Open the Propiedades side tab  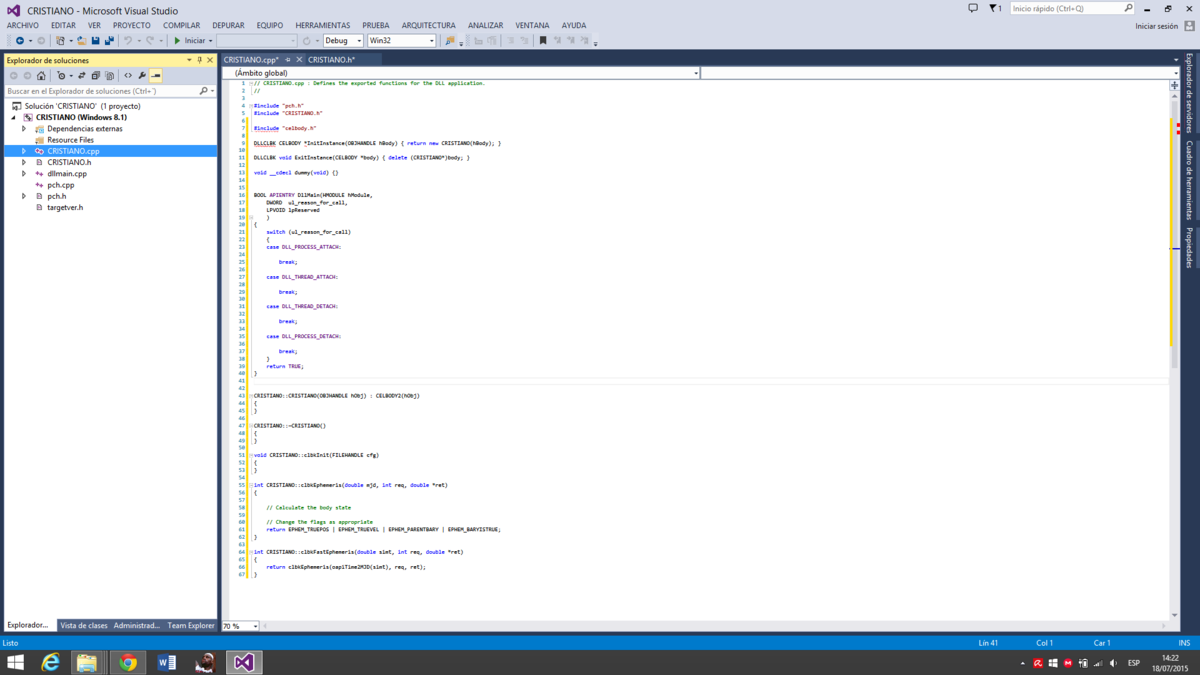click(x=1189, y=247)
